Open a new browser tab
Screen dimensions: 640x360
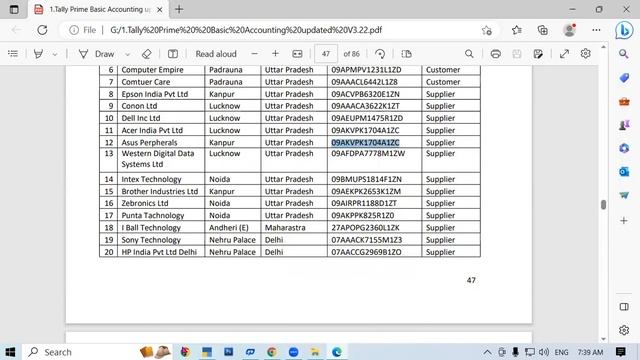(x=179, y=9)
